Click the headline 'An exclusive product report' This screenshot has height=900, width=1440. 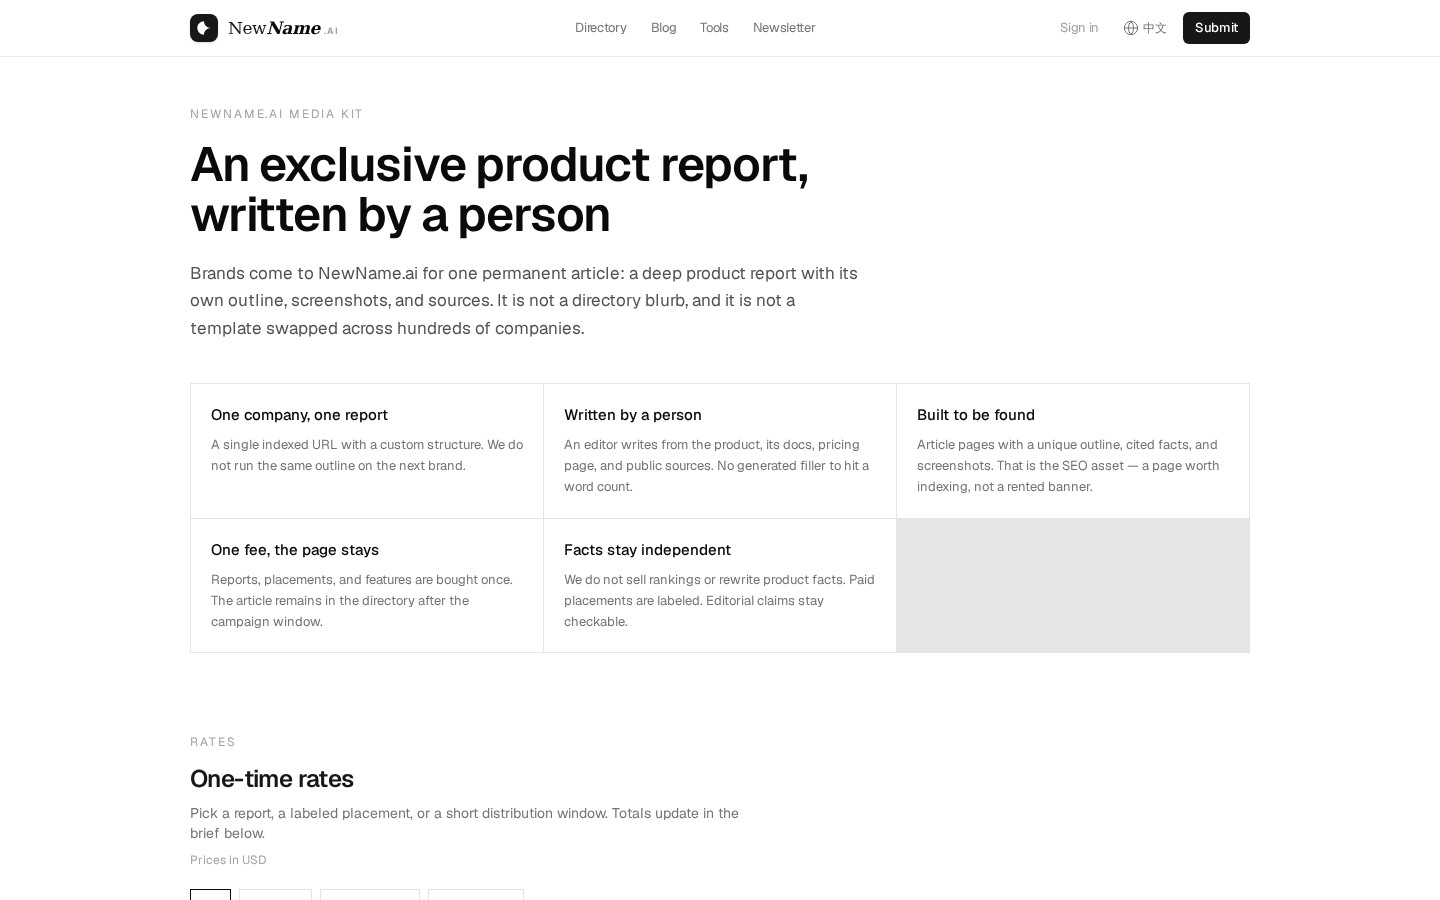pos(499,165)
